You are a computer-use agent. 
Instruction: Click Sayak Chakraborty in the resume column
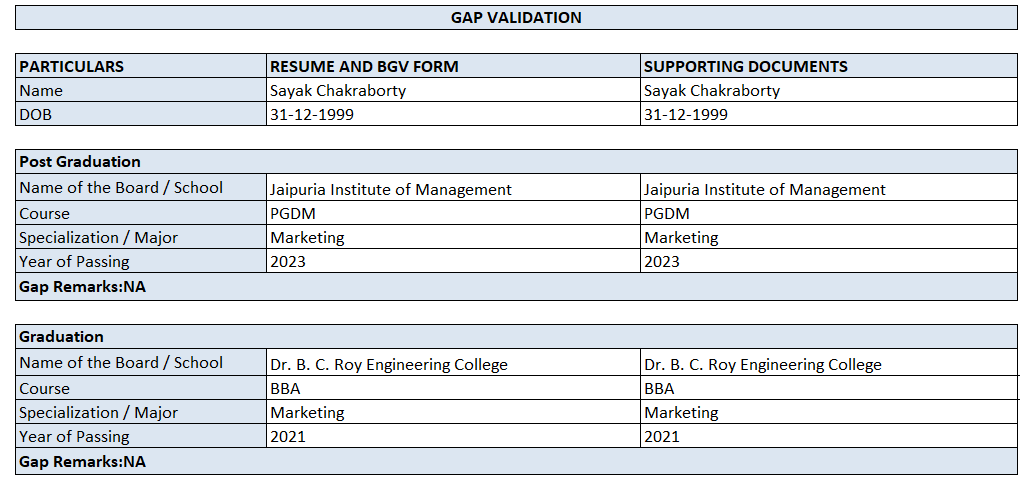click(x=338, y=90)
